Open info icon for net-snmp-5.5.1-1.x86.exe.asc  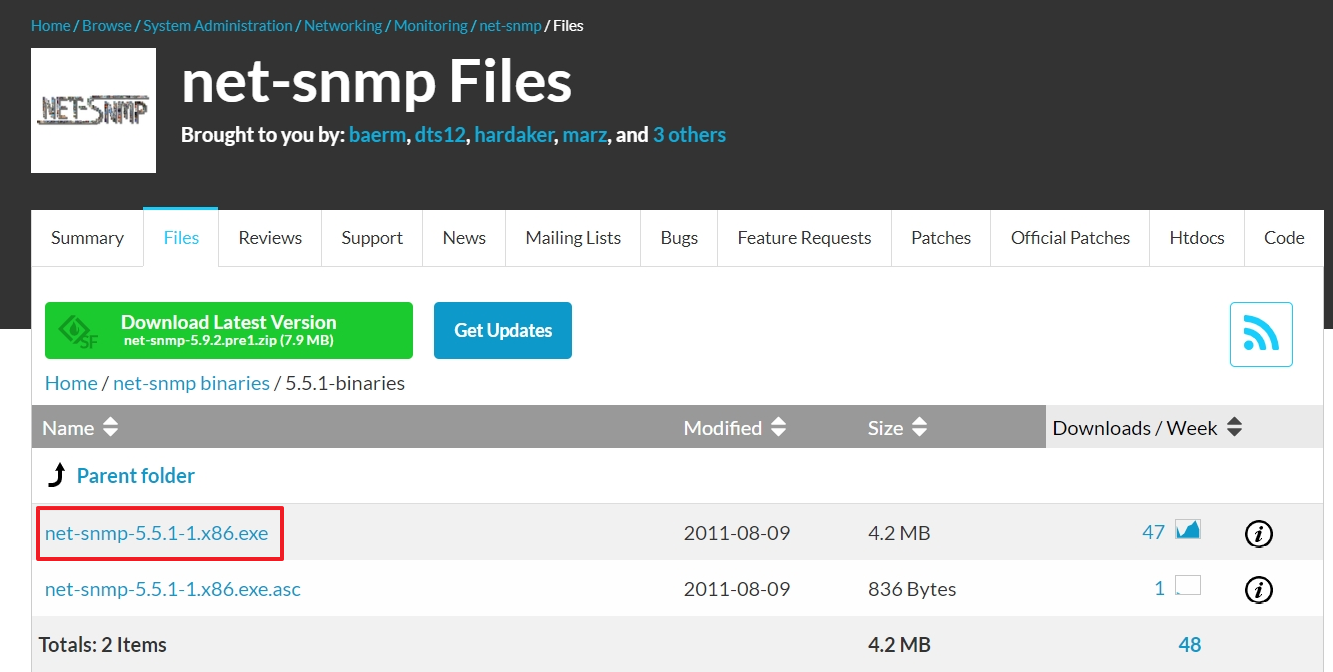tap(1258, 590)
